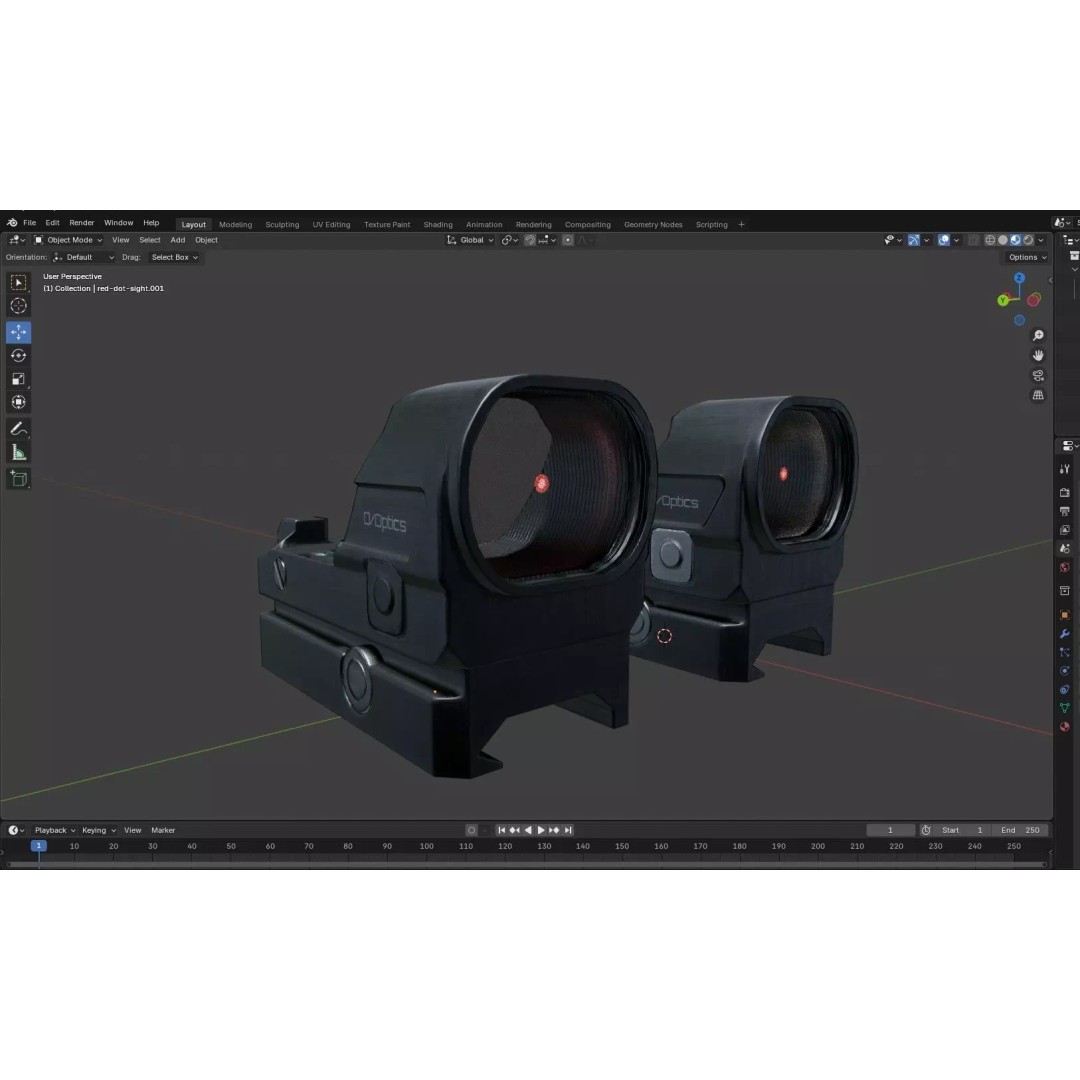Activate the Transform tool
This screenshot has width=1080, height=1080.
tap(19, 402)
